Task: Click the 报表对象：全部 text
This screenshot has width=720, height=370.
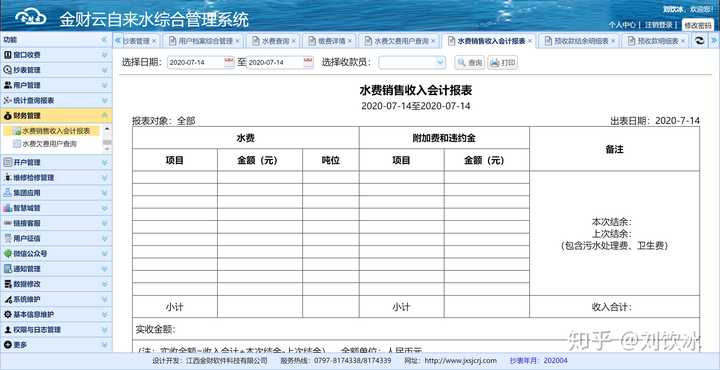Action: click(x=164, y=121)
